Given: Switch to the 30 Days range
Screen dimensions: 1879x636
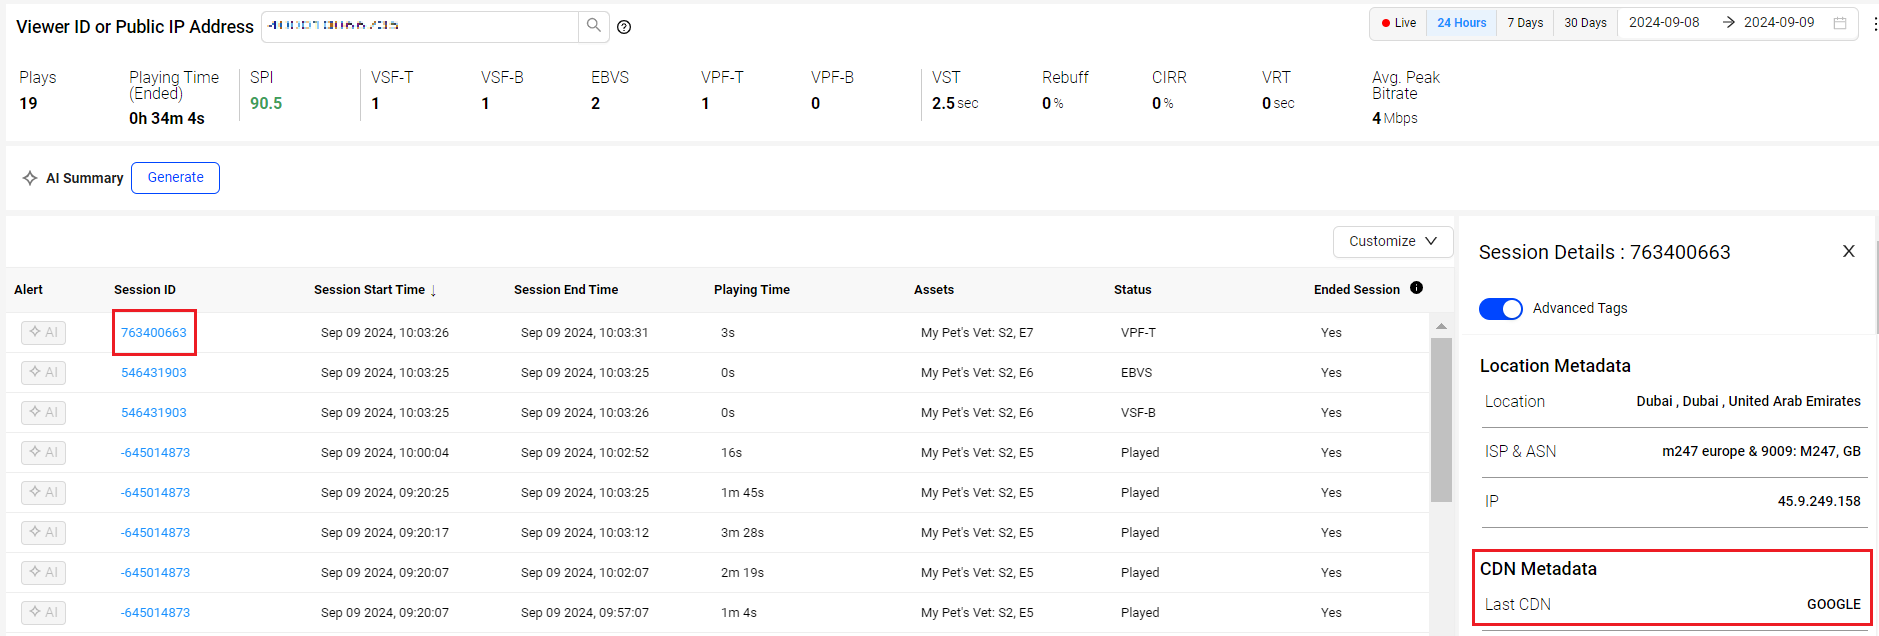Looking at the screenshot, I should [x=1585, y=23].
